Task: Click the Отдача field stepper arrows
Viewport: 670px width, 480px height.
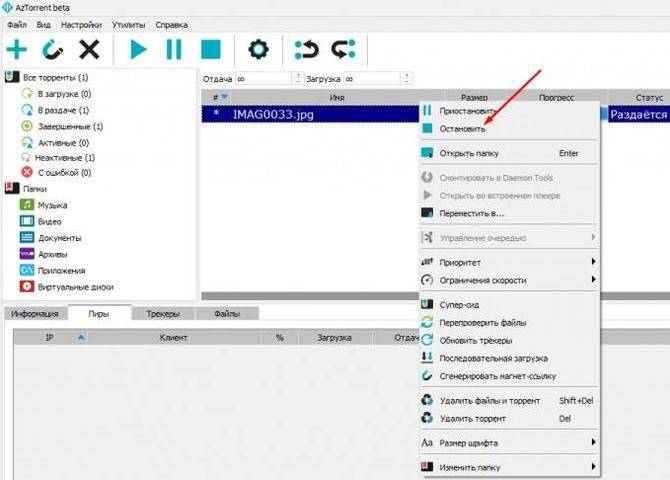Action: point(298,79)
